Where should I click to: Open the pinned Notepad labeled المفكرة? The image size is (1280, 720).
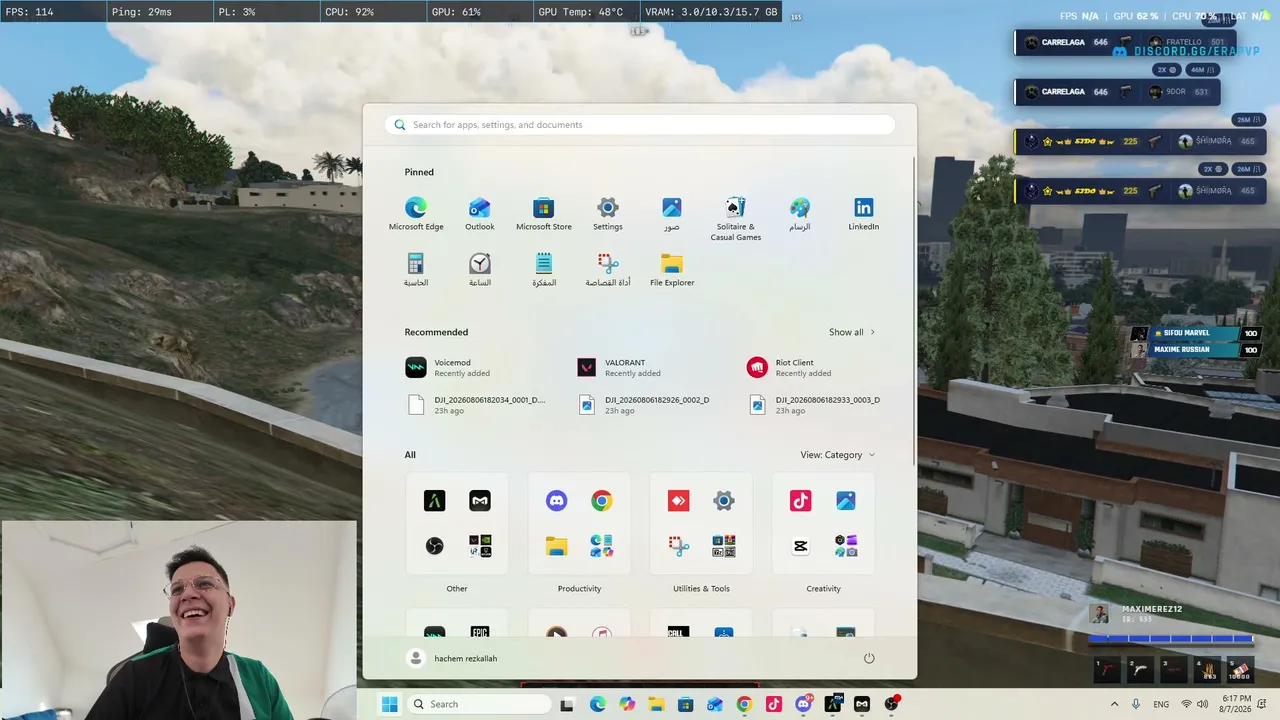544,270
